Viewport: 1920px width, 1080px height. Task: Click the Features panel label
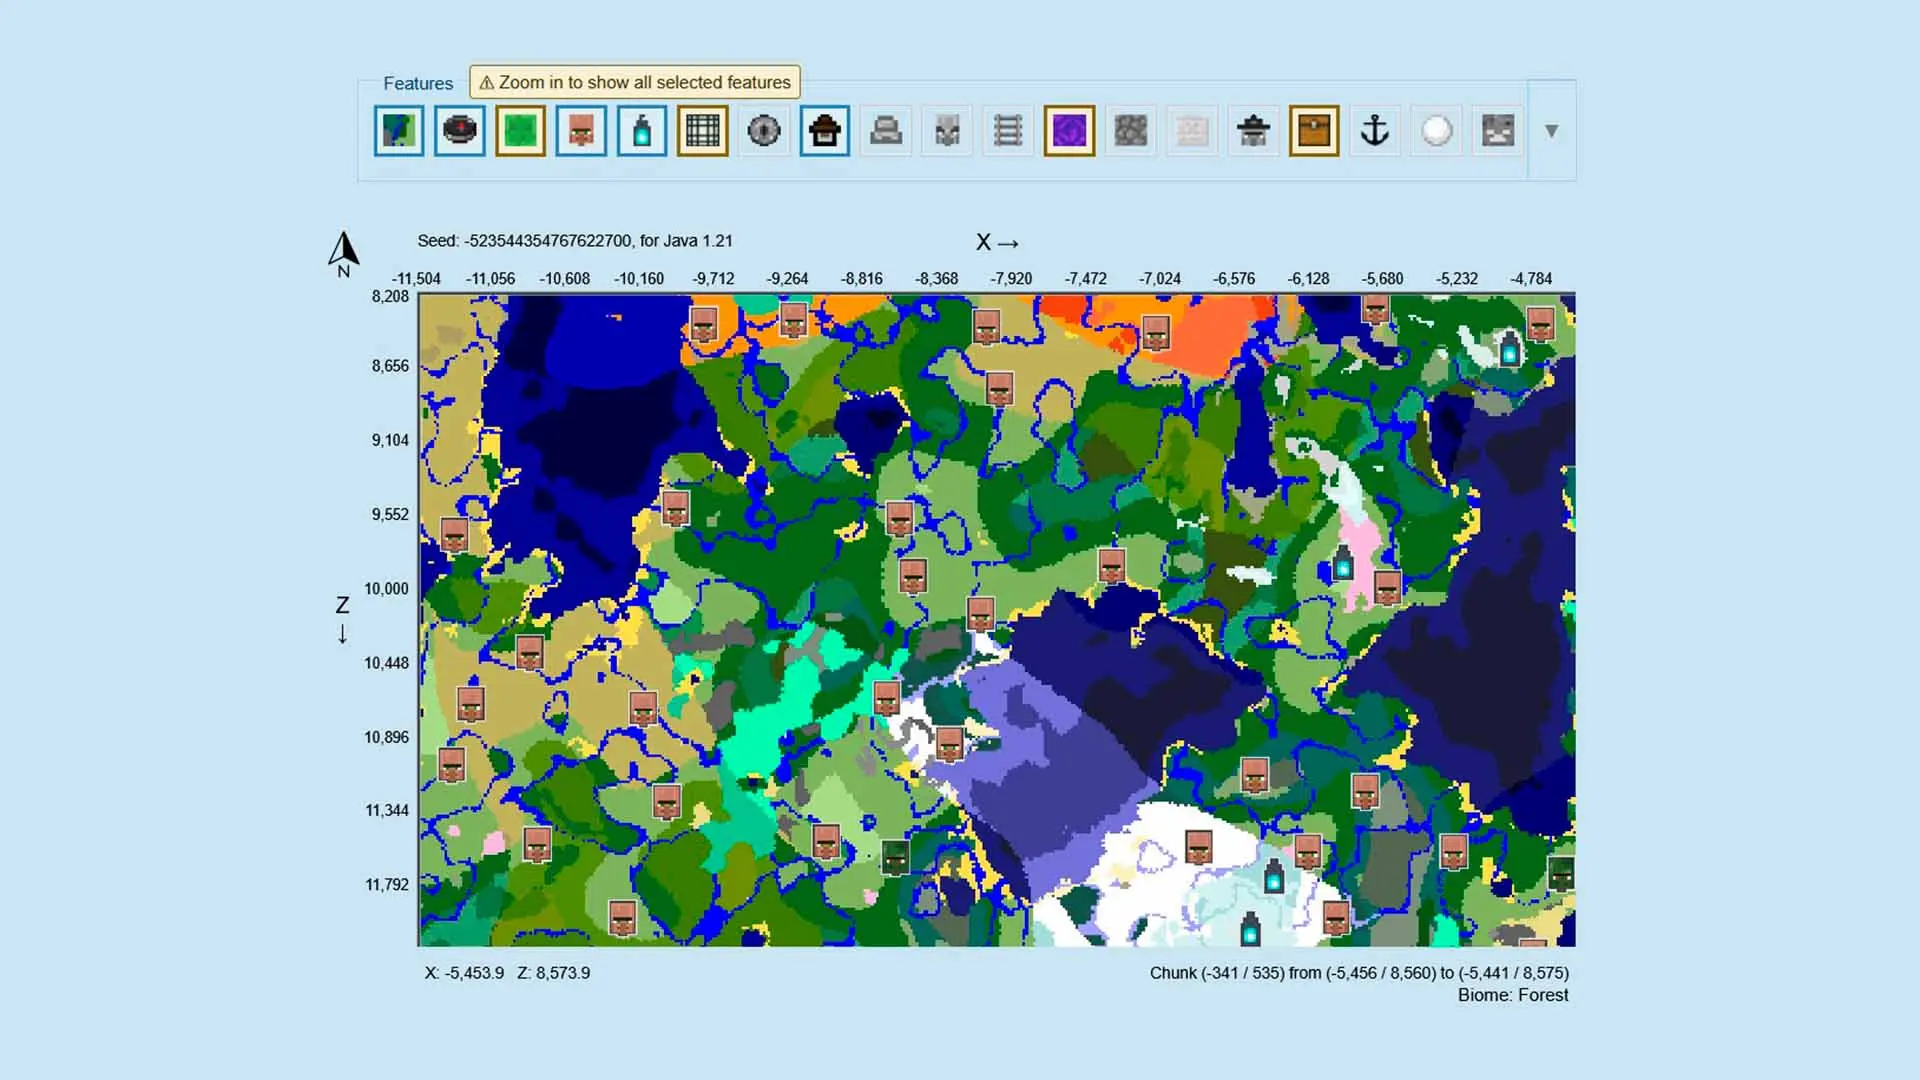pos(418,83)
